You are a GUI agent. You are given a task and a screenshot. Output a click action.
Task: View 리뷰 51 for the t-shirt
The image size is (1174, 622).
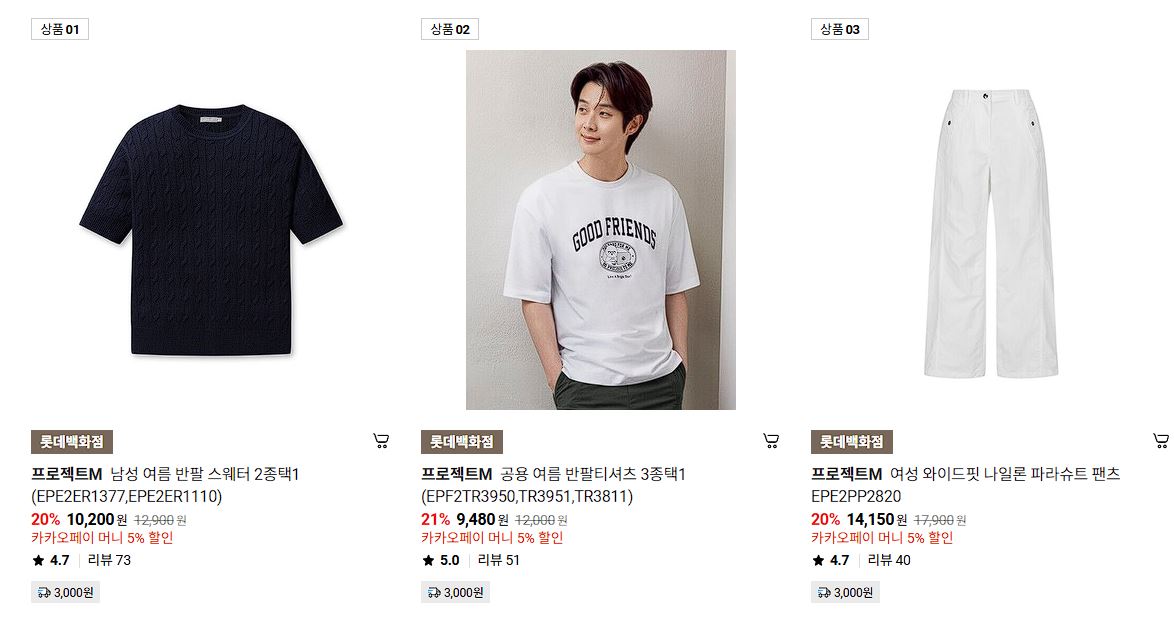499,560
